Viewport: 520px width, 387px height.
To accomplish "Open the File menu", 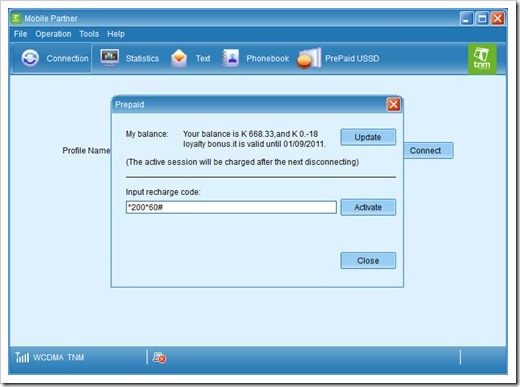I will (x=20, y=34).
